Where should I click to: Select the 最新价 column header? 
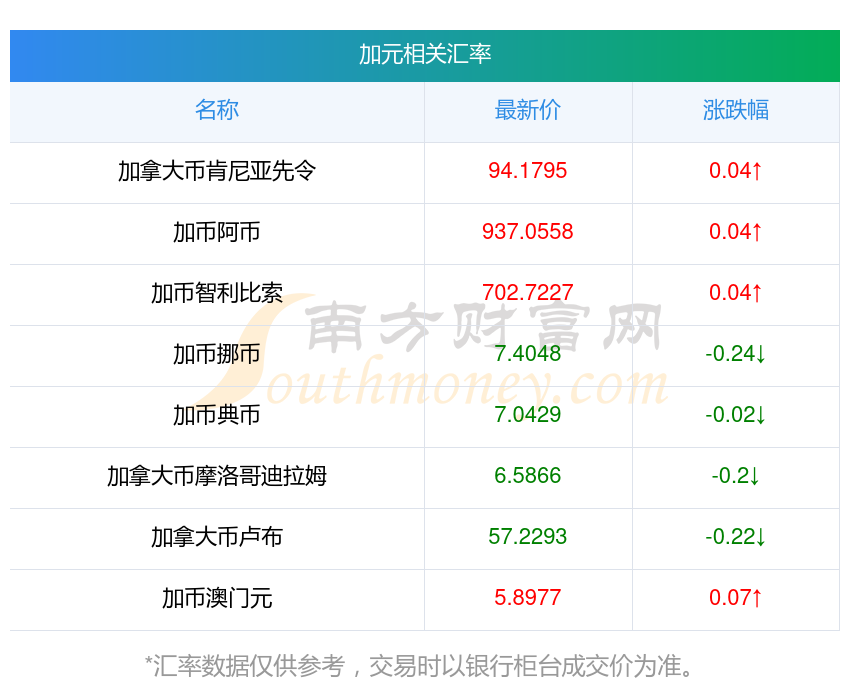pyautogui.click(x=527, y=110)
